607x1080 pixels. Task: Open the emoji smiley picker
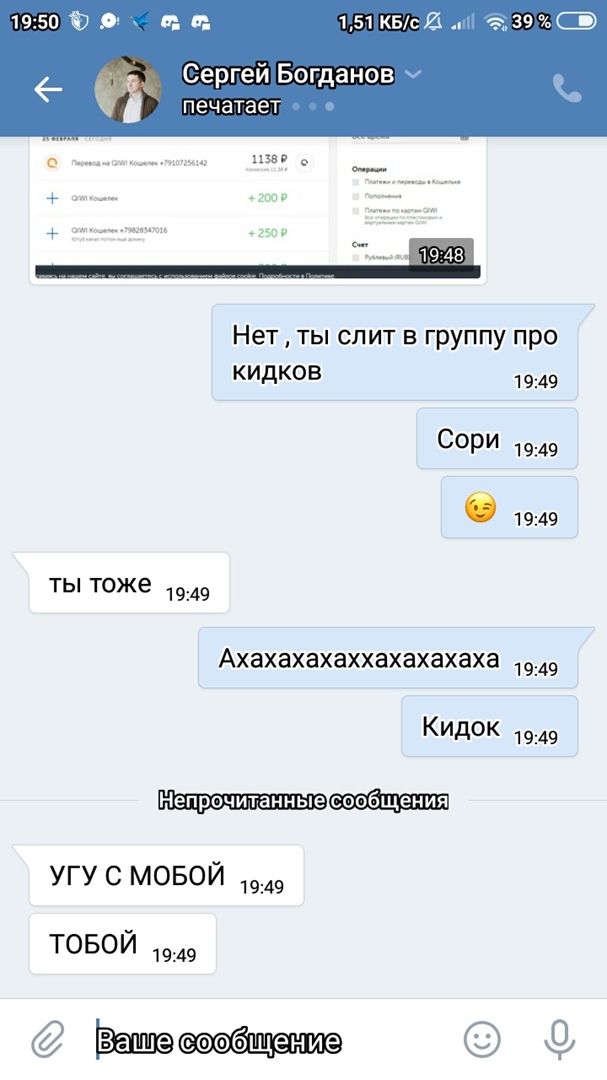(482, 1039)
